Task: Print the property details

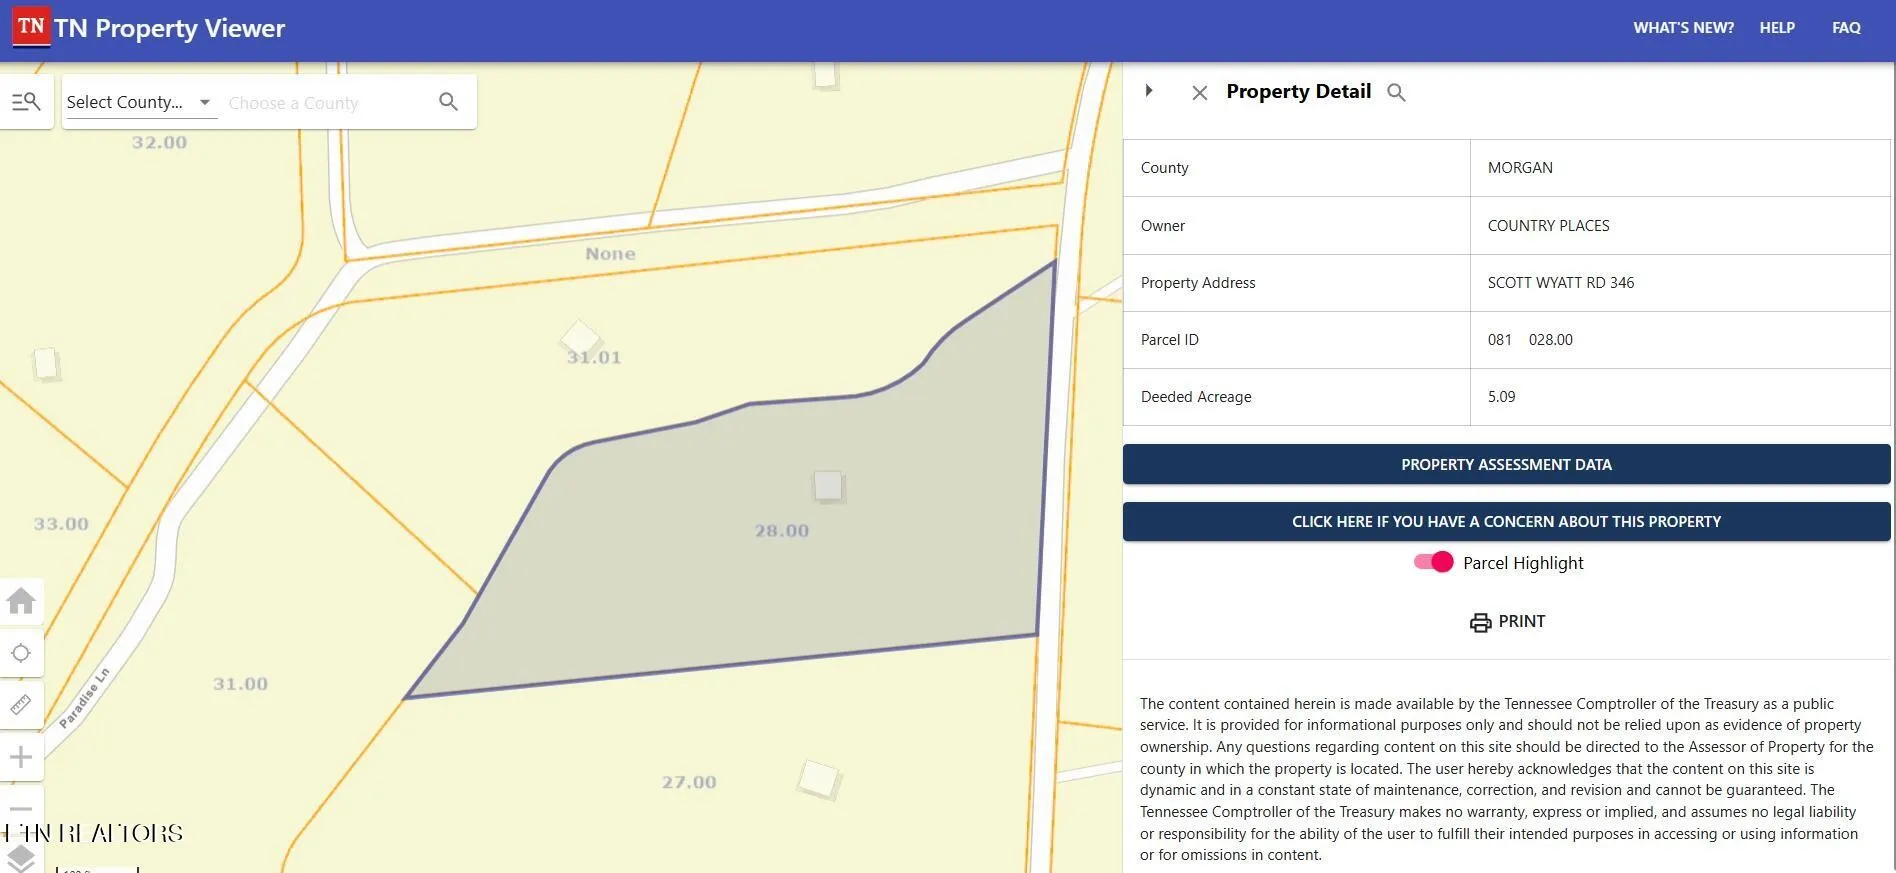Action: (1507, 622)
